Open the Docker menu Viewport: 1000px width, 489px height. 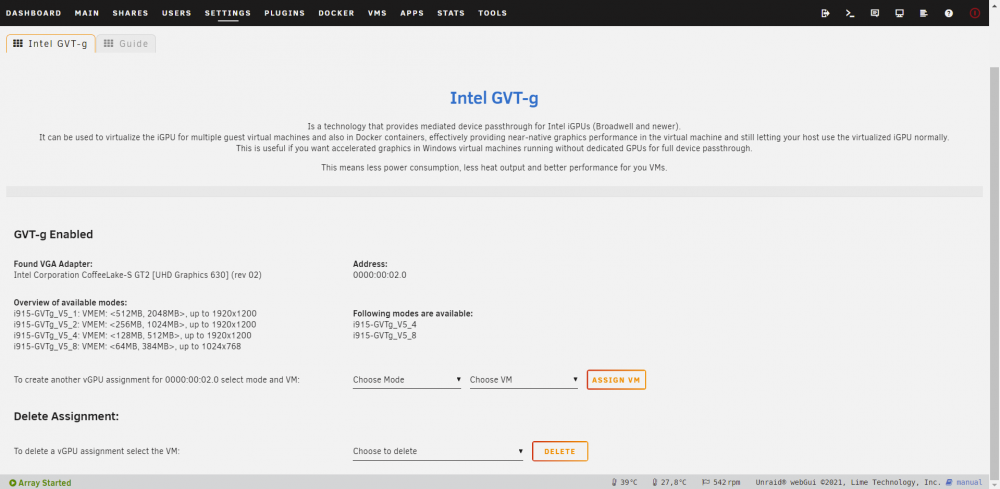click(336, 13)
